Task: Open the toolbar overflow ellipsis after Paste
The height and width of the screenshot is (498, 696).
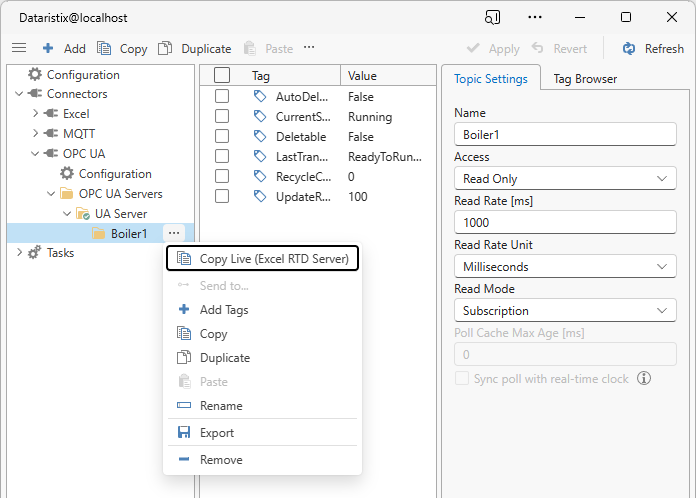Action: [309, 48]
